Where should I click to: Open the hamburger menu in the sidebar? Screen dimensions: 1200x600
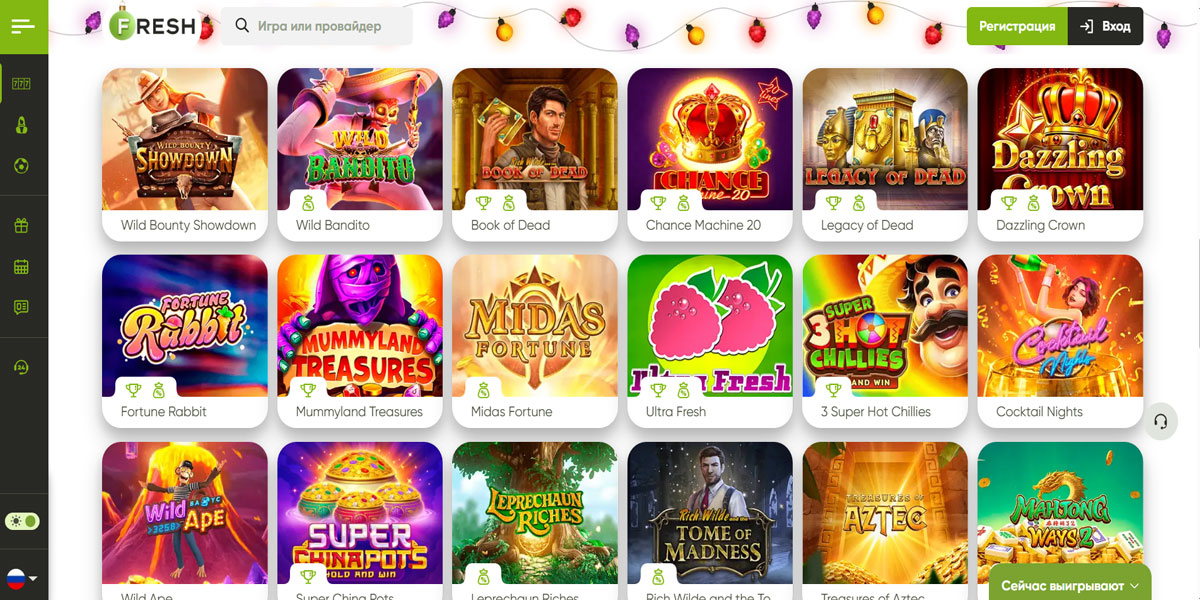coord(23,27)
